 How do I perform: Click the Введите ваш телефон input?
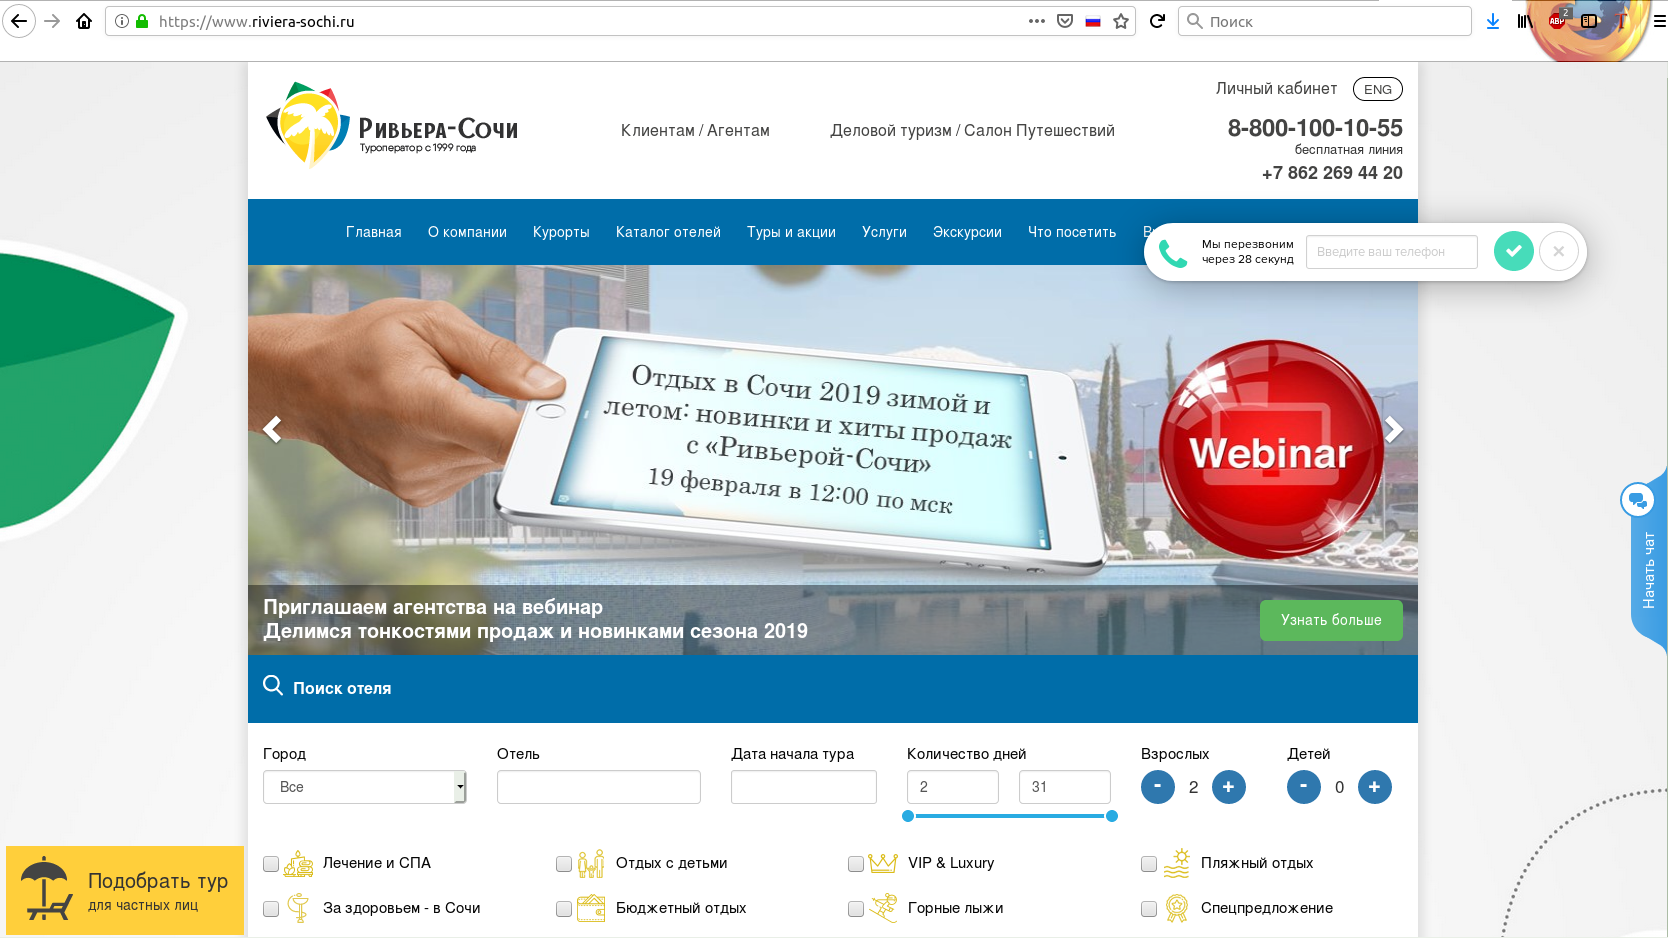coord(1392,252)
